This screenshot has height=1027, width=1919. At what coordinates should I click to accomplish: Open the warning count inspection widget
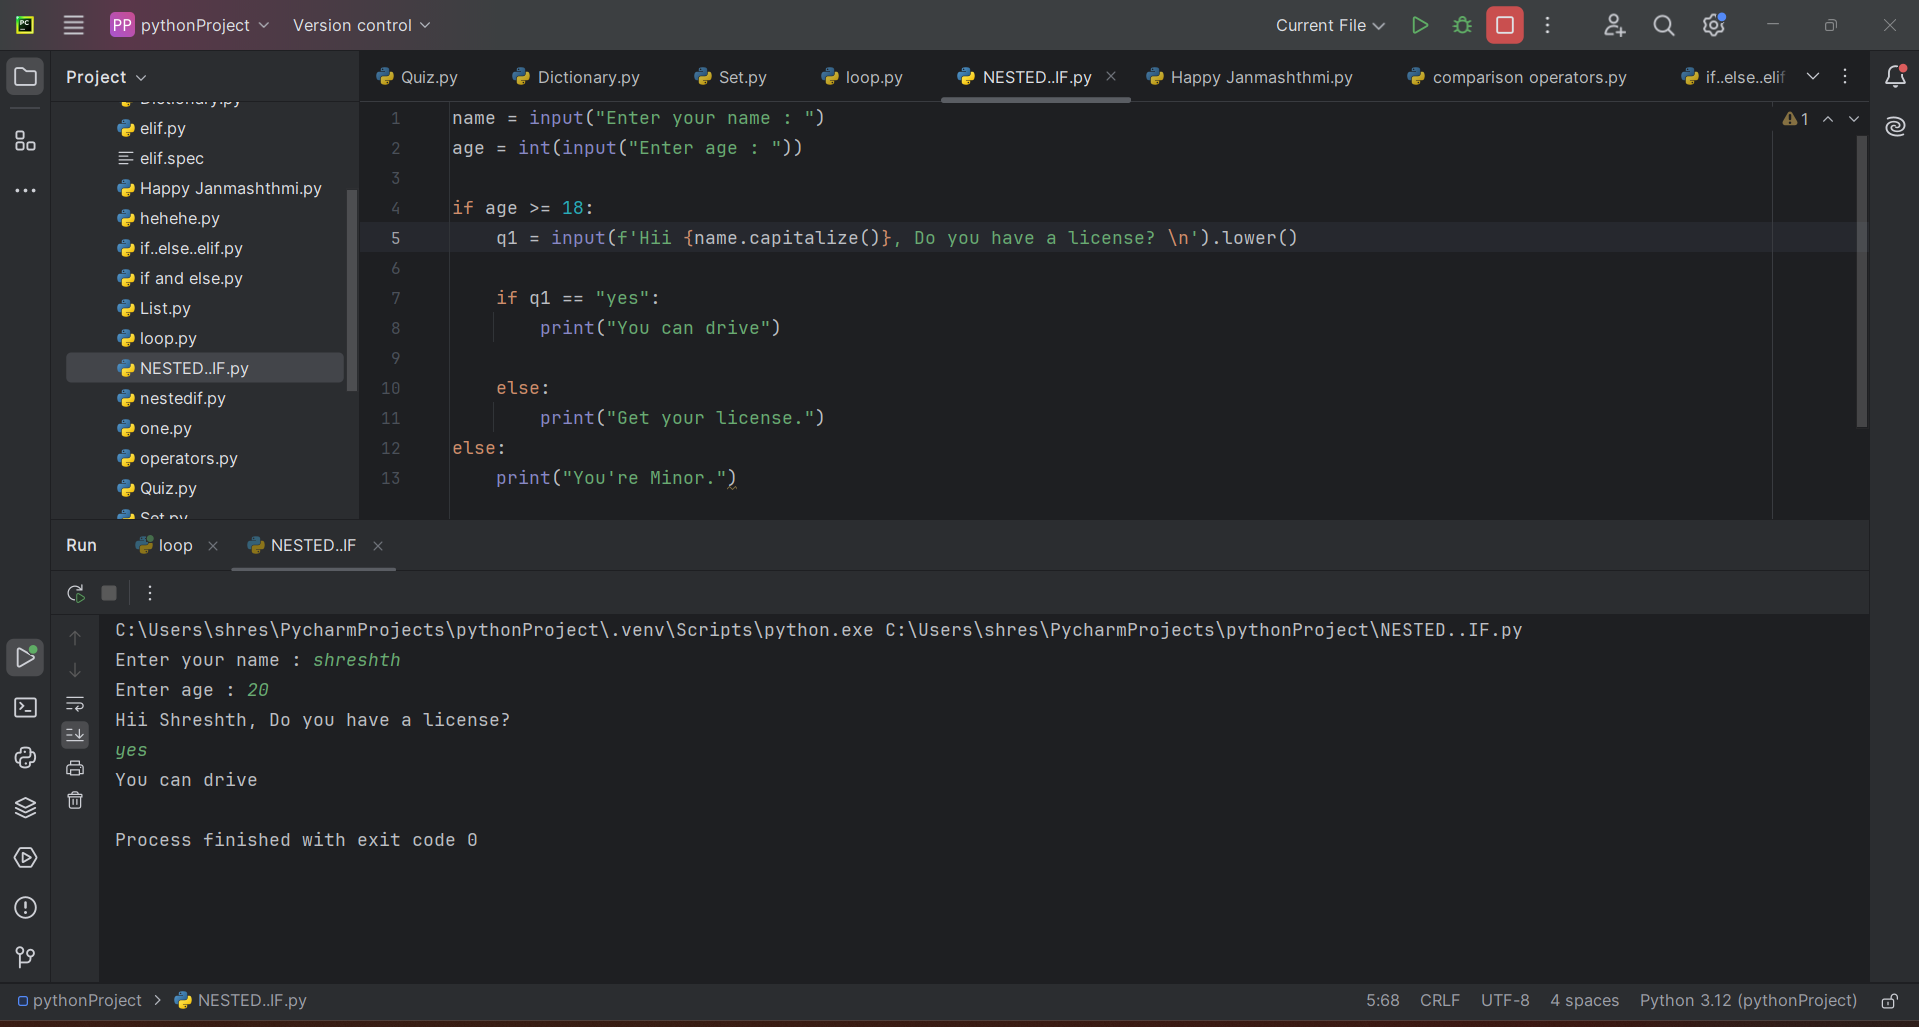coord(1795,119)
